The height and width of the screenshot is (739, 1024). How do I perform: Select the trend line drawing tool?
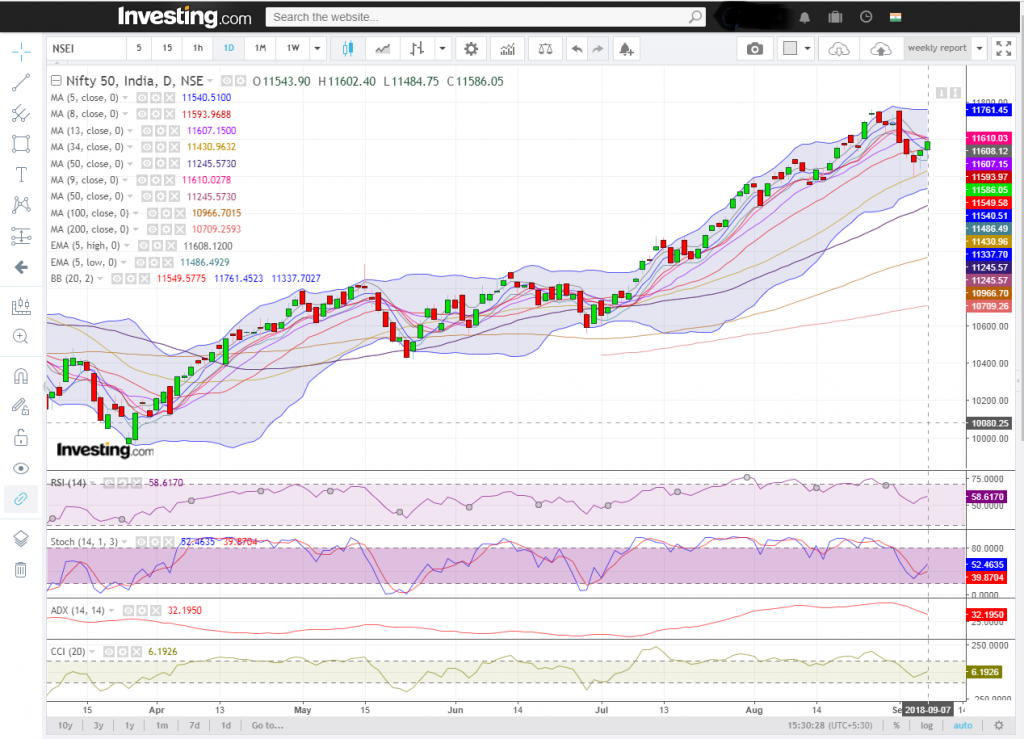click(21, 82)
